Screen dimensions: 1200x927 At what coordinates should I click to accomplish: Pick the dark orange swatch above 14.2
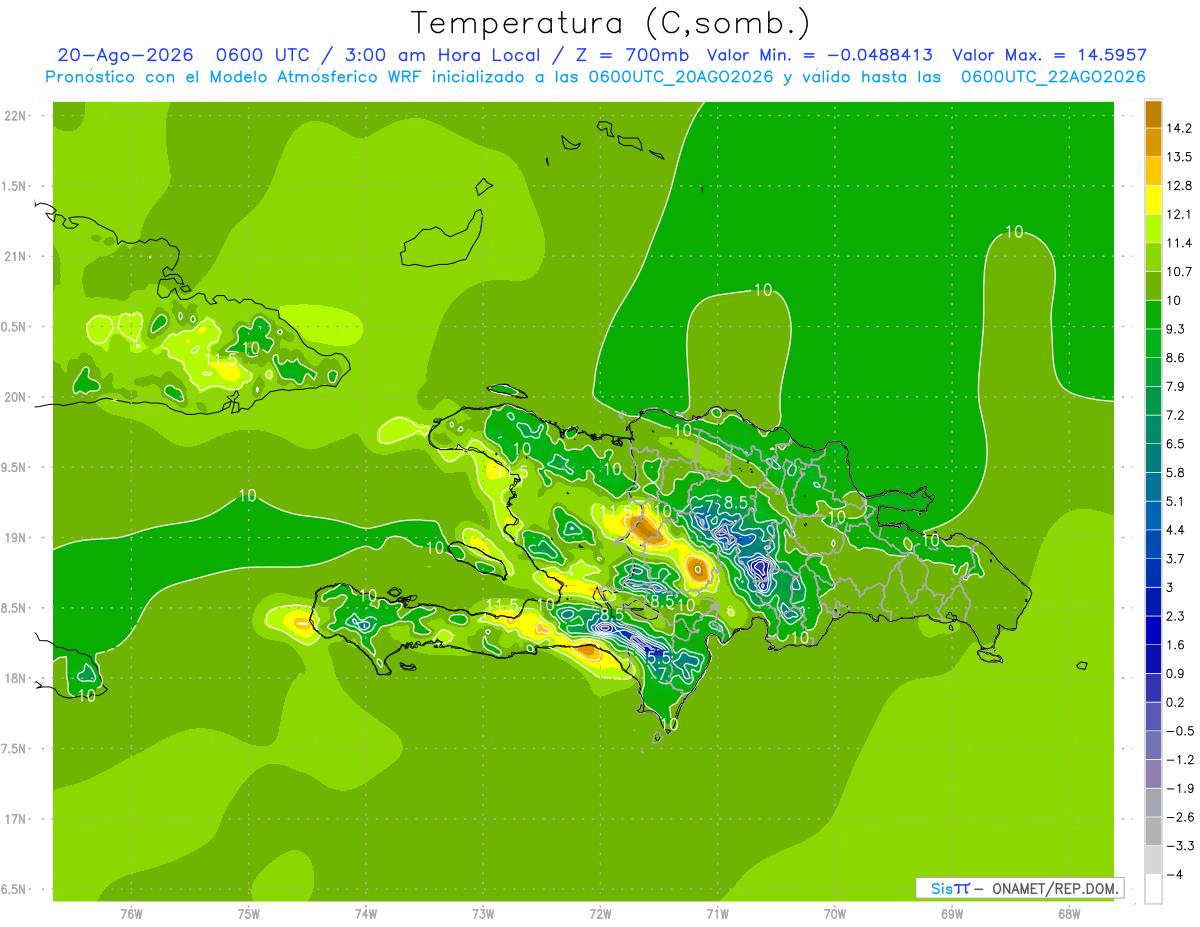[x=1153, y=114]
